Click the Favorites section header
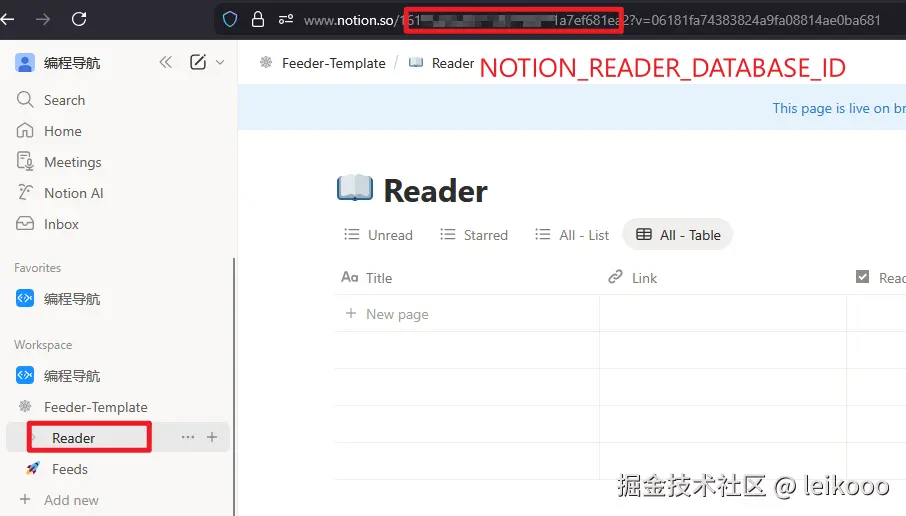This screenshot has height=516, width=906. coord(38,268)
